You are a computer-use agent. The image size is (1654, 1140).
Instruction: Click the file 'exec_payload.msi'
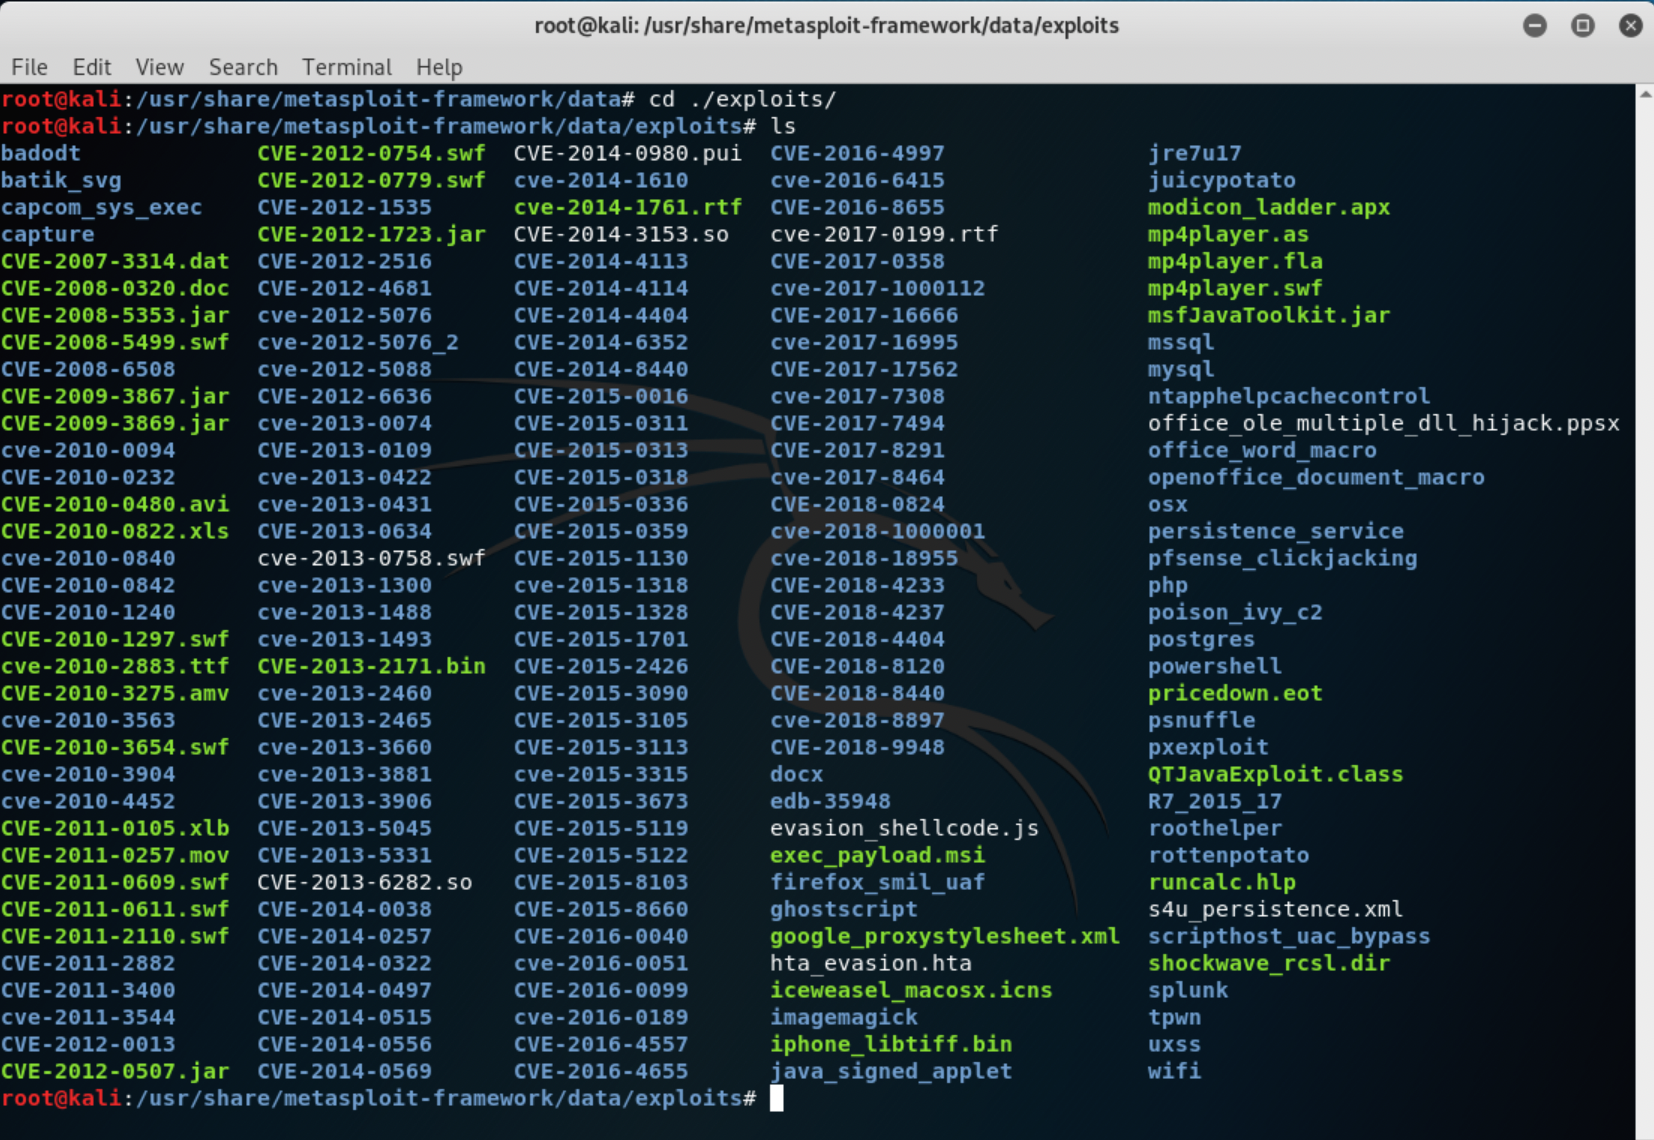click(877, 855)
